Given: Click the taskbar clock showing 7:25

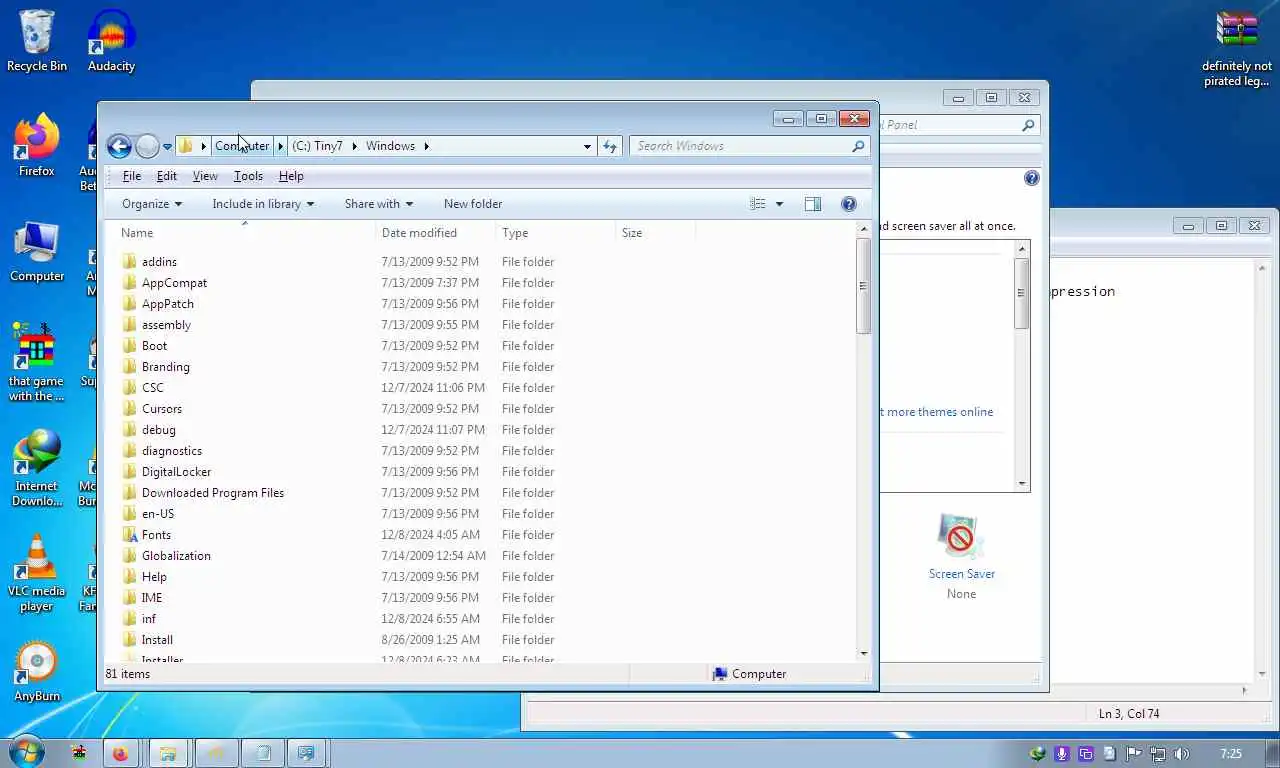Looking at the screenshot, I should 1231,754.
